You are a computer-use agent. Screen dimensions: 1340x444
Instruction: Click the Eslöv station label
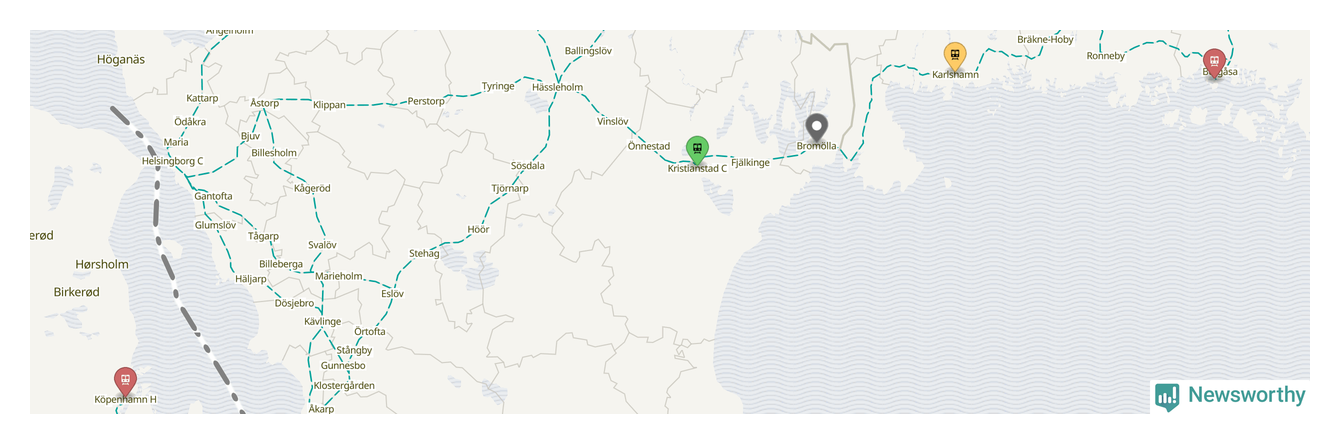click(392, 294)
